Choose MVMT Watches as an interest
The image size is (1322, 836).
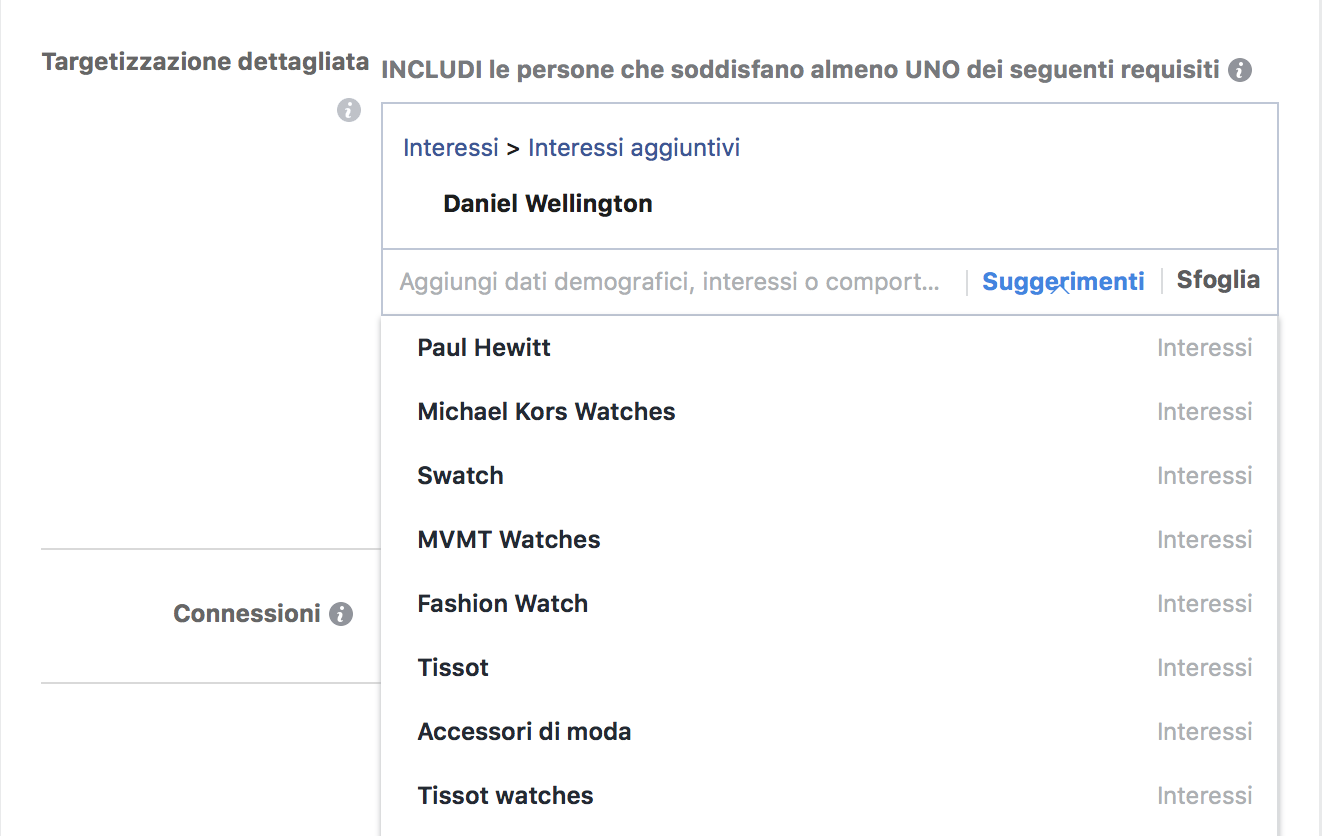tap(509, 539)
